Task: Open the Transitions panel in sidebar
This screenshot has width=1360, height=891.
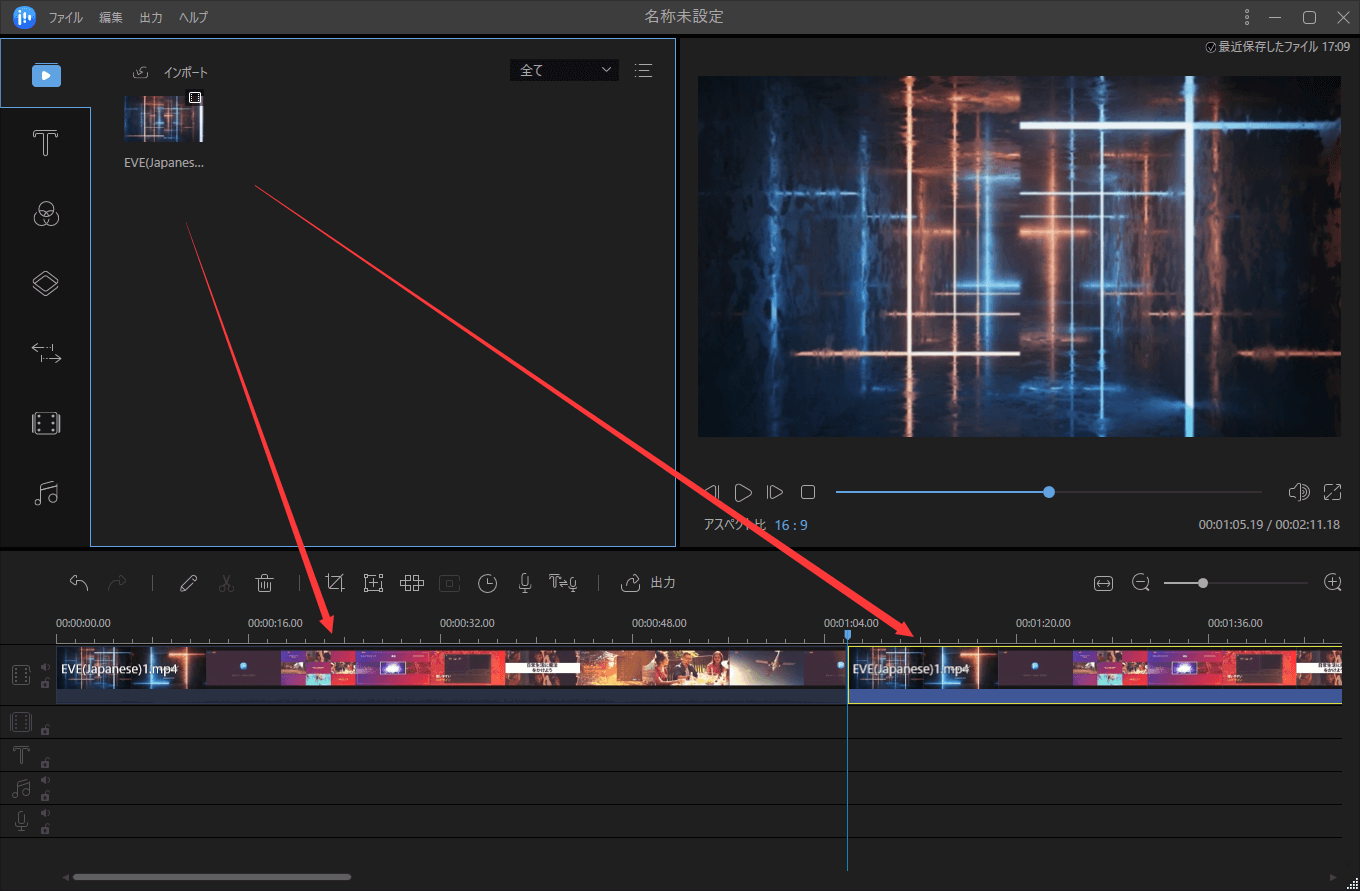Action: click(x=46, y=352)
